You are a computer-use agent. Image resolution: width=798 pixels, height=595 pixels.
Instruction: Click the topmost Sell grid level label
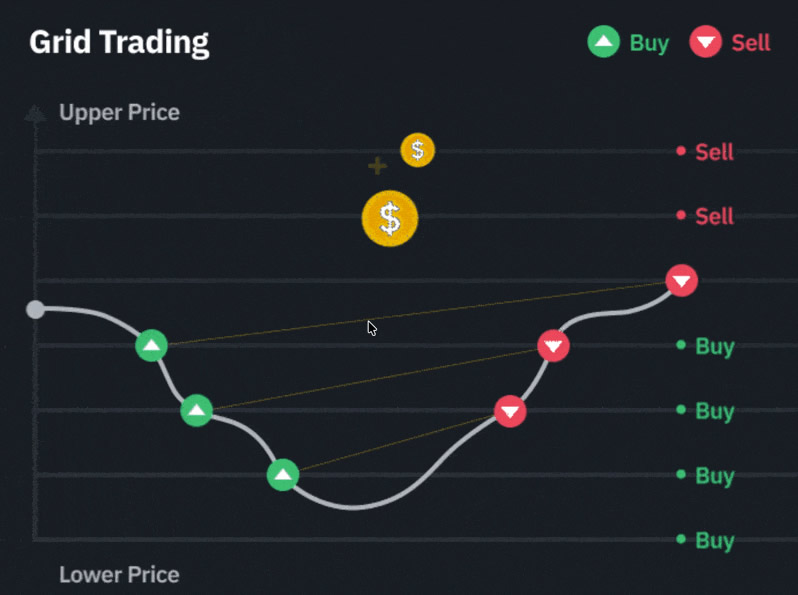714,152
